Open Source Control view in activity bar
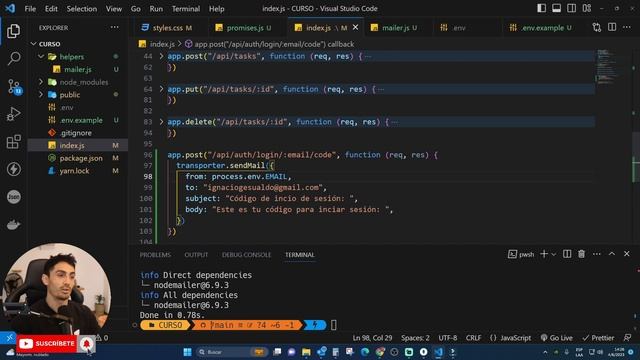Viewport: 640px width, 360px height. 13,87
